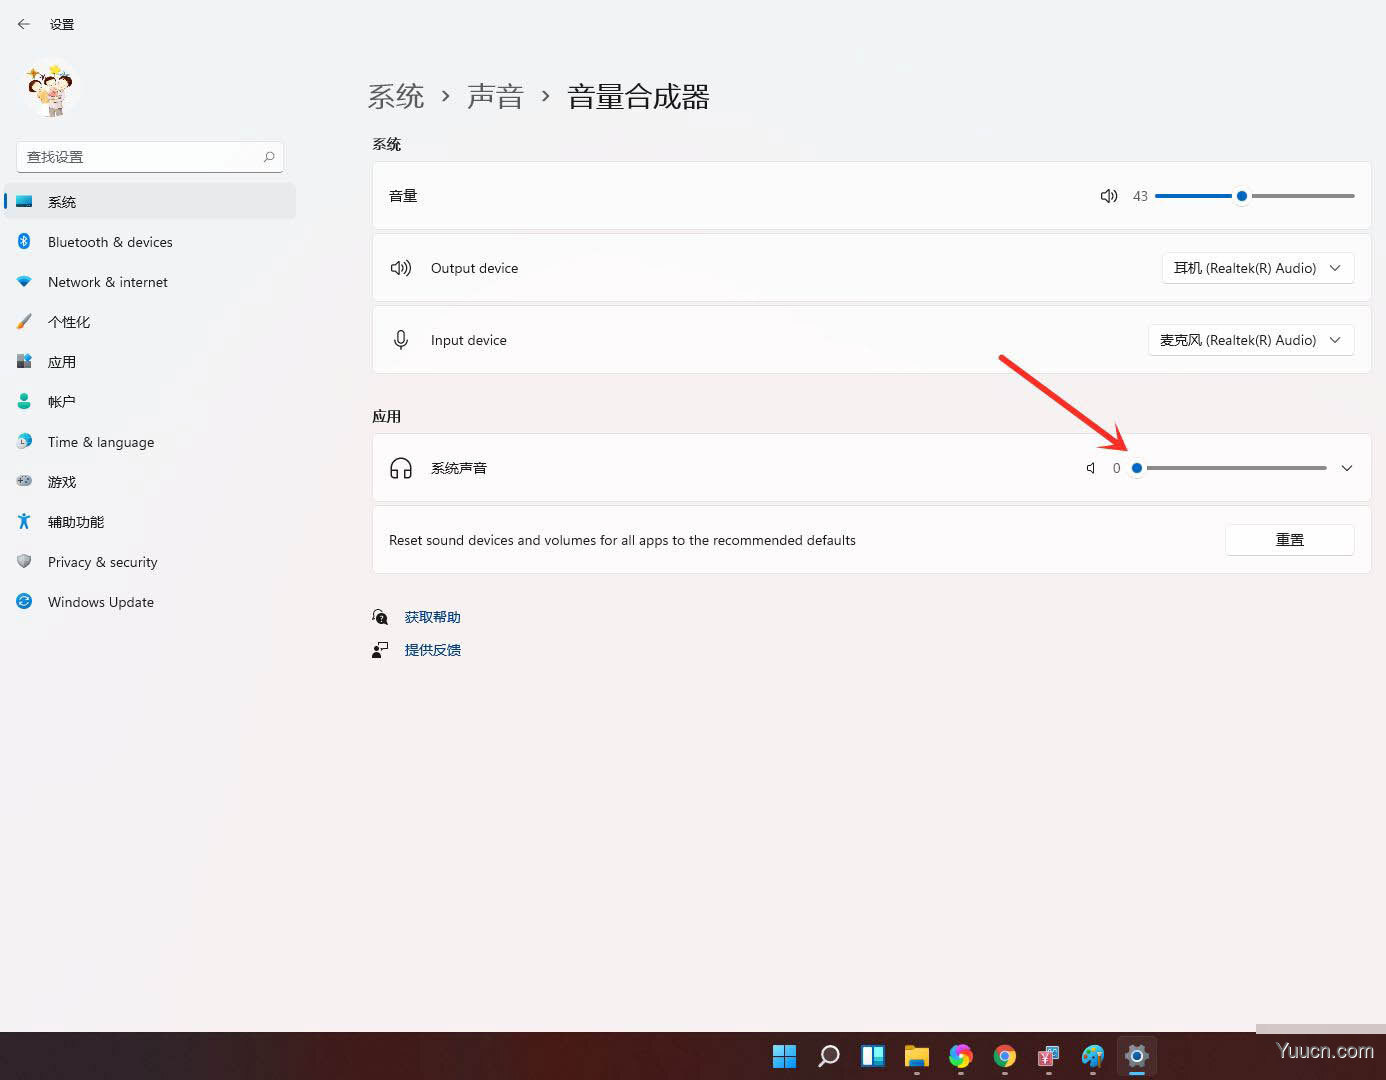Image resolution: width=1386 pixels, height=1080 pixels.
Task: Click the Output device speaker icon
Action: pyautogui.click(x=401, y=268)
